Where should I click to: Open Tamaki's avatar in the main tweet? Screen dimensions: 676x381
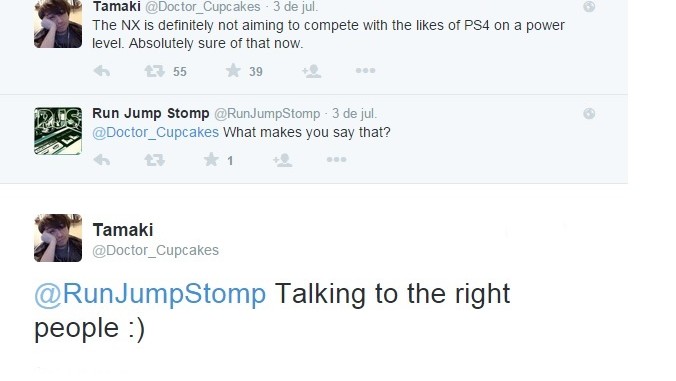pos(58,238)
